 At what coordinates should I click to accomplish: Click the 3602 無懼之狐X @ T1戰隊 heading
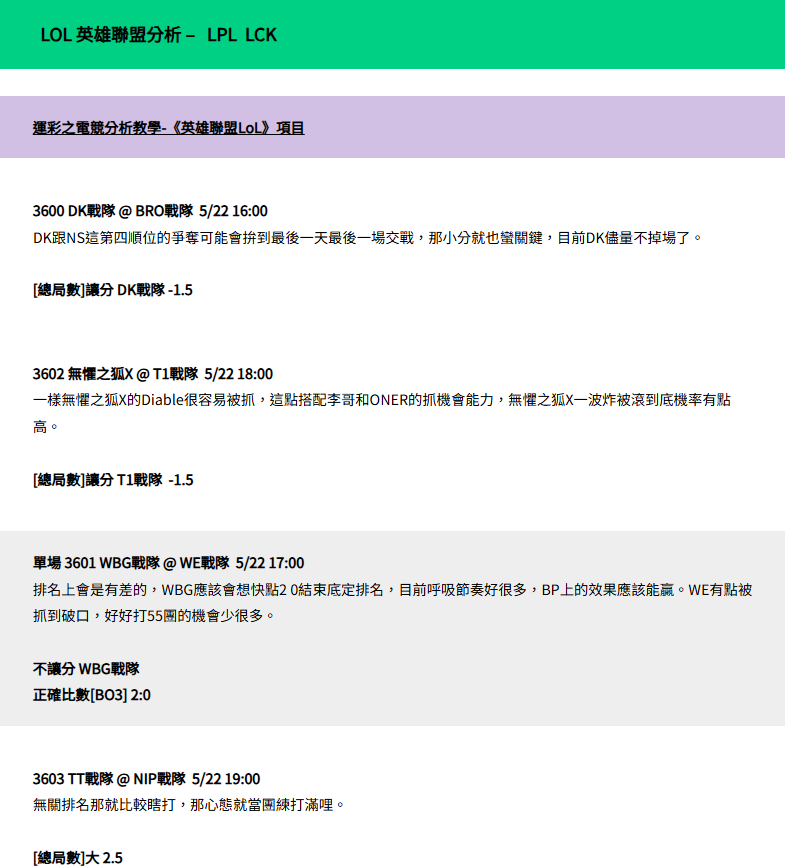point(153,374)
